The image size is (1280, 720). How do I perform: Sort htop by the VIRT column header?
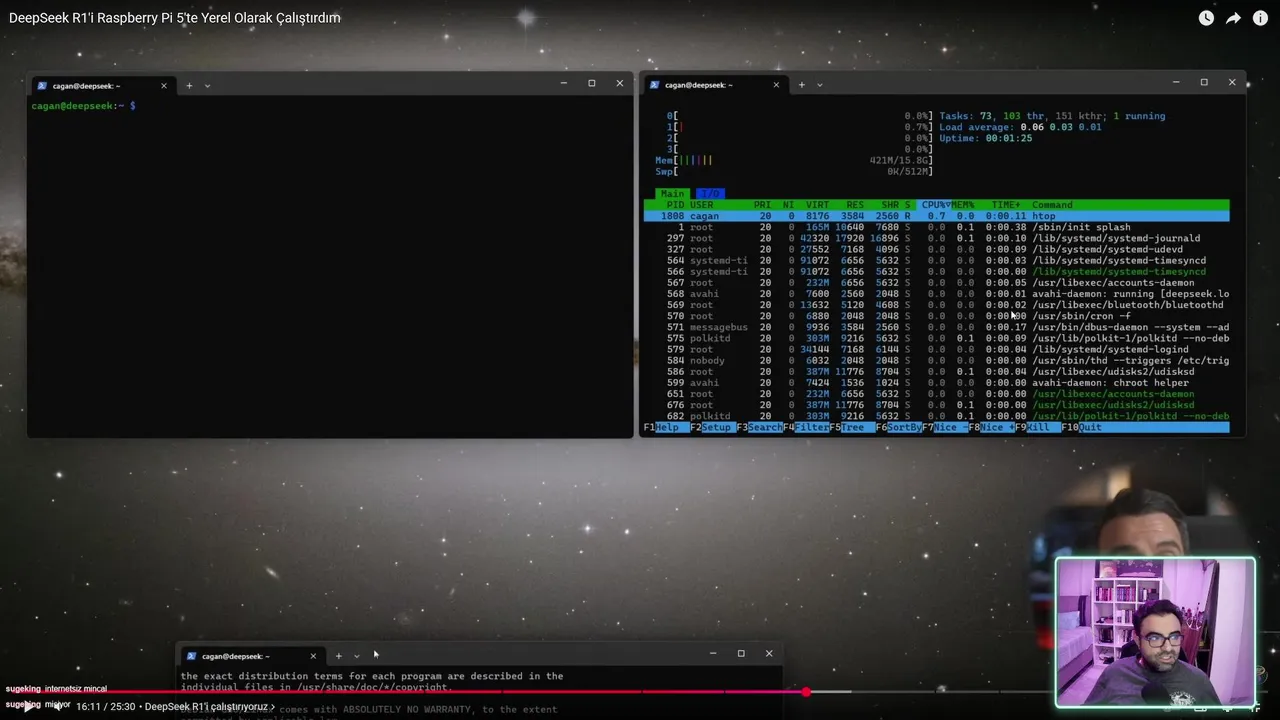point(817,205)
